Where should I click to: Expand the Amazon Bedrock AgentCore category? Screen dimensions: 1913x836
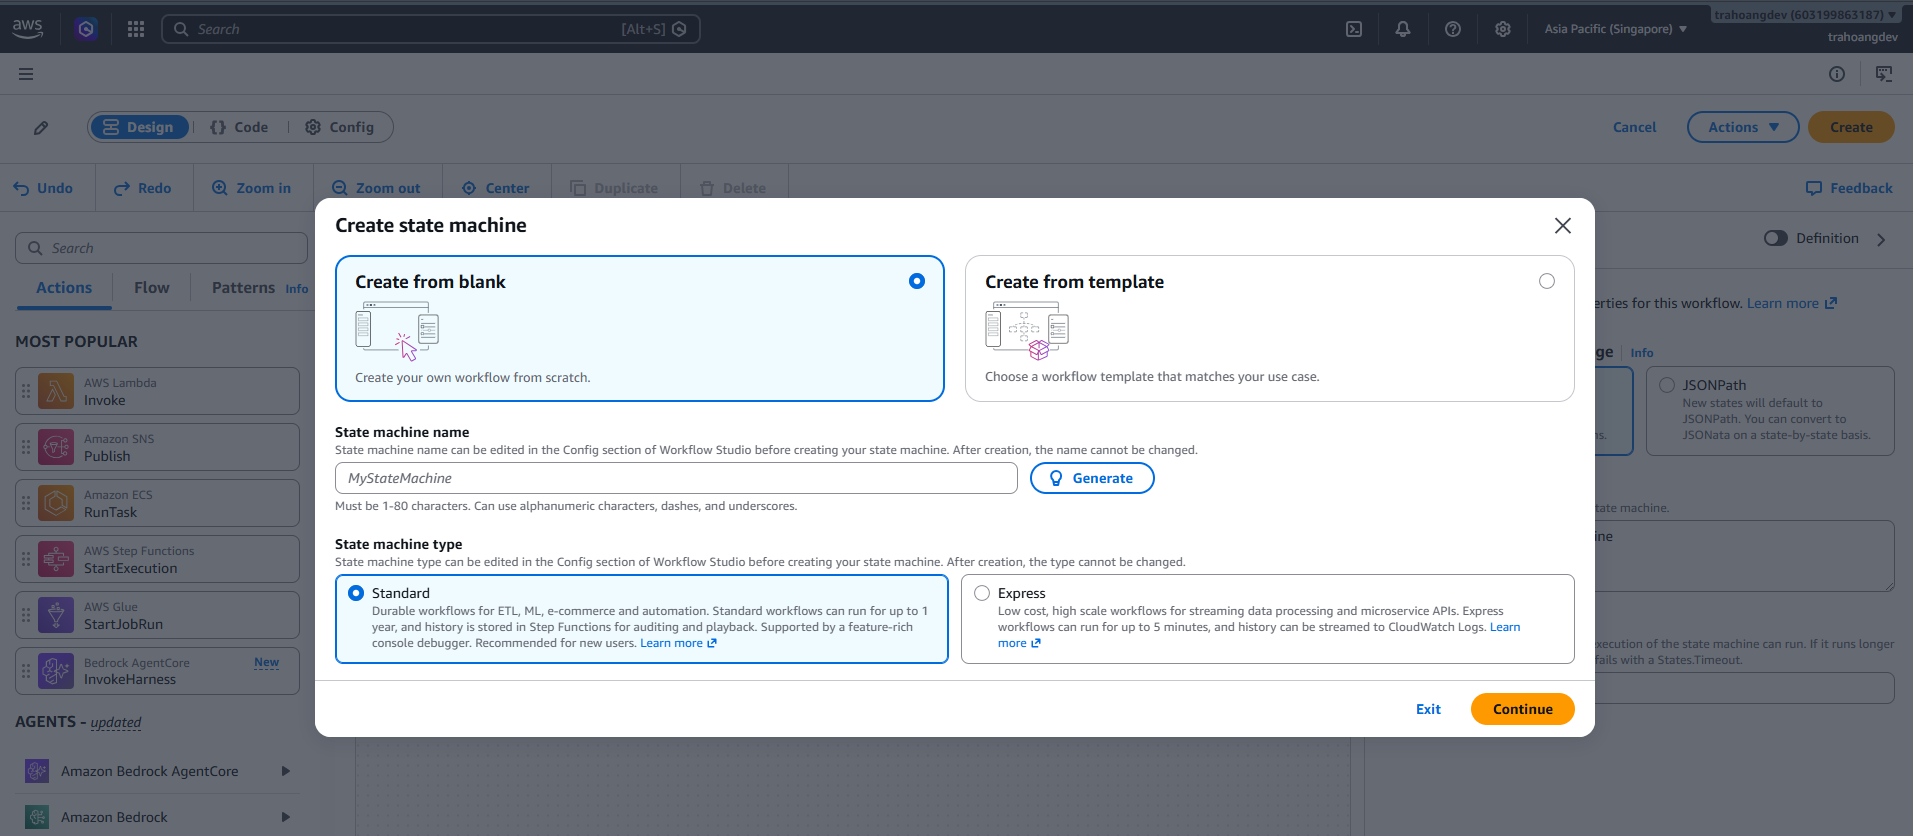[286, 771]
